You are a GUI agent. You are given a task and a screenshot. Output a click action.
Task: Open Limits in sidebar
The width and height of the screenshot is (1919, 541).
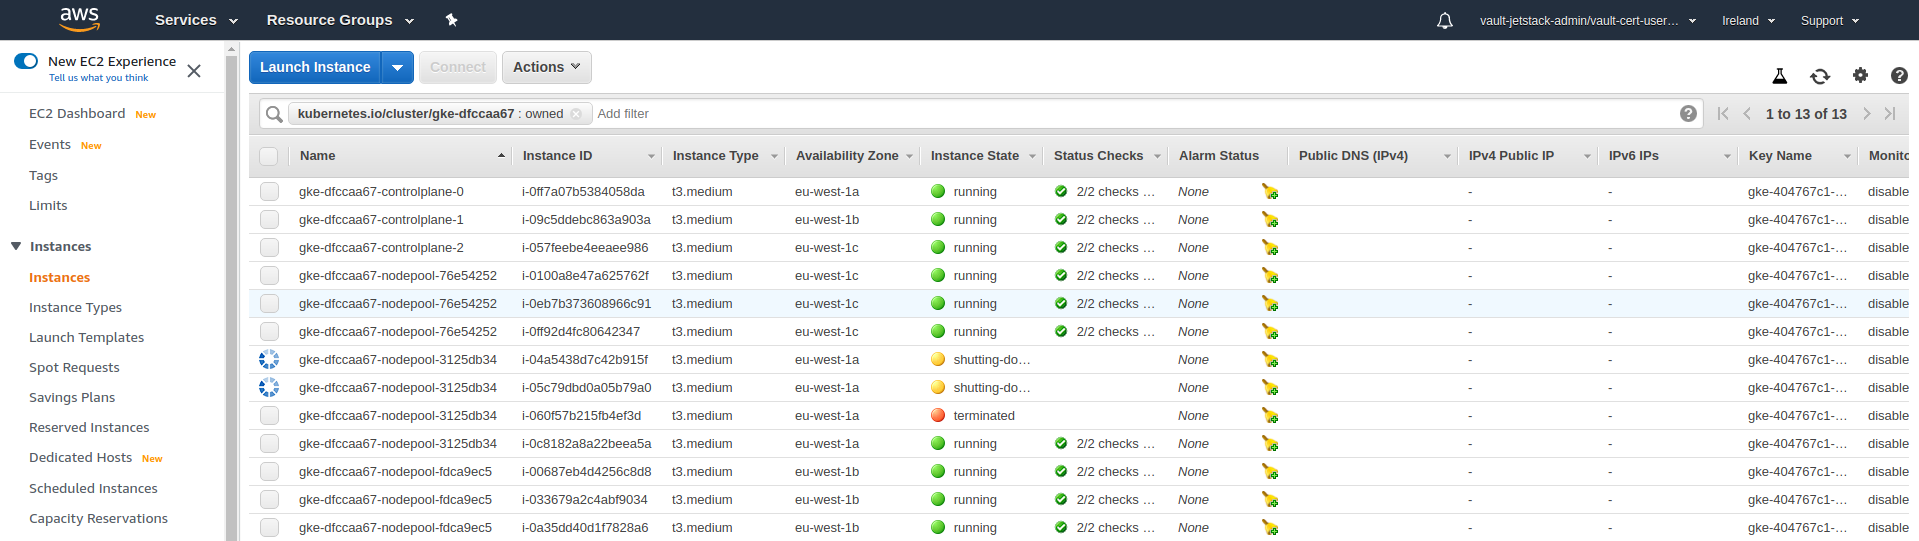48,205
